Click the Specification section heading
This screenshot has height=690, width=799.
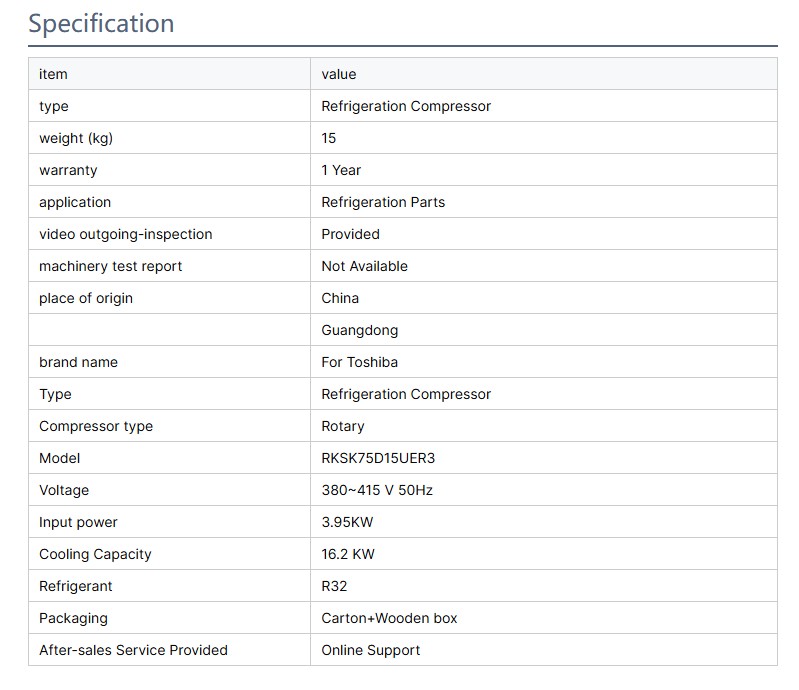coord(101,24)
